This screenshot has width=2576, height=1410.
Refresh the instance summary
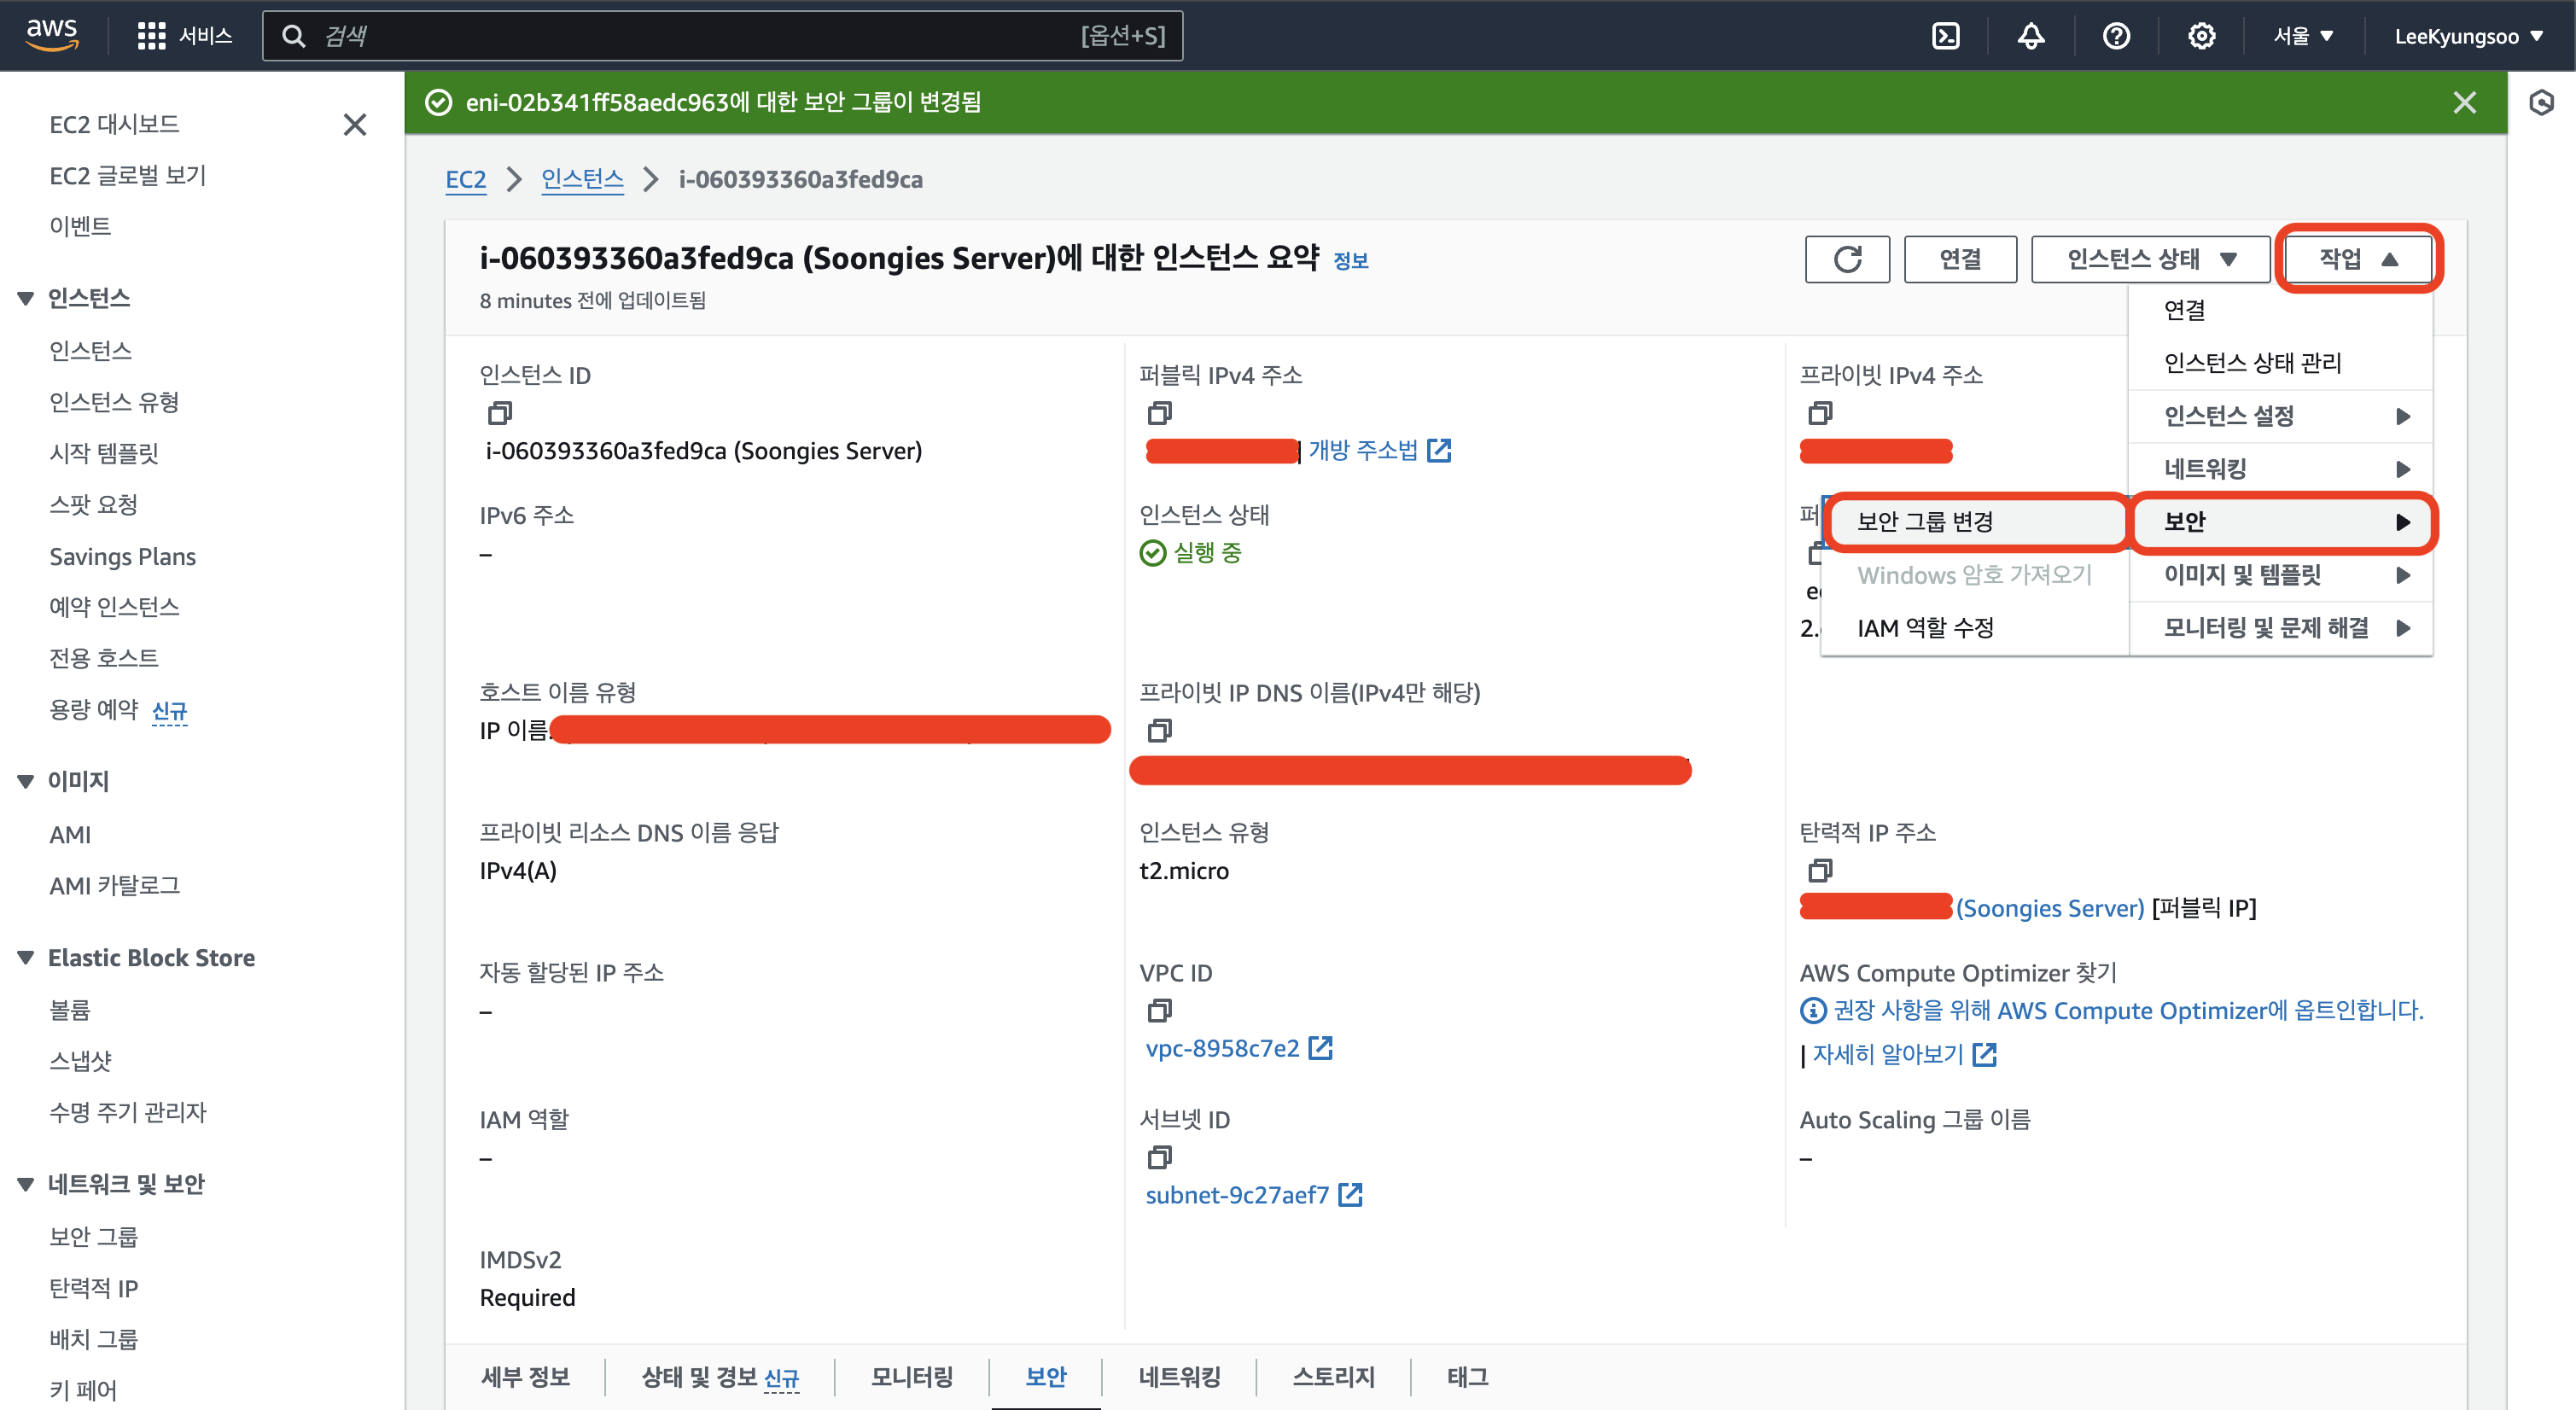tap(1847, 259)
